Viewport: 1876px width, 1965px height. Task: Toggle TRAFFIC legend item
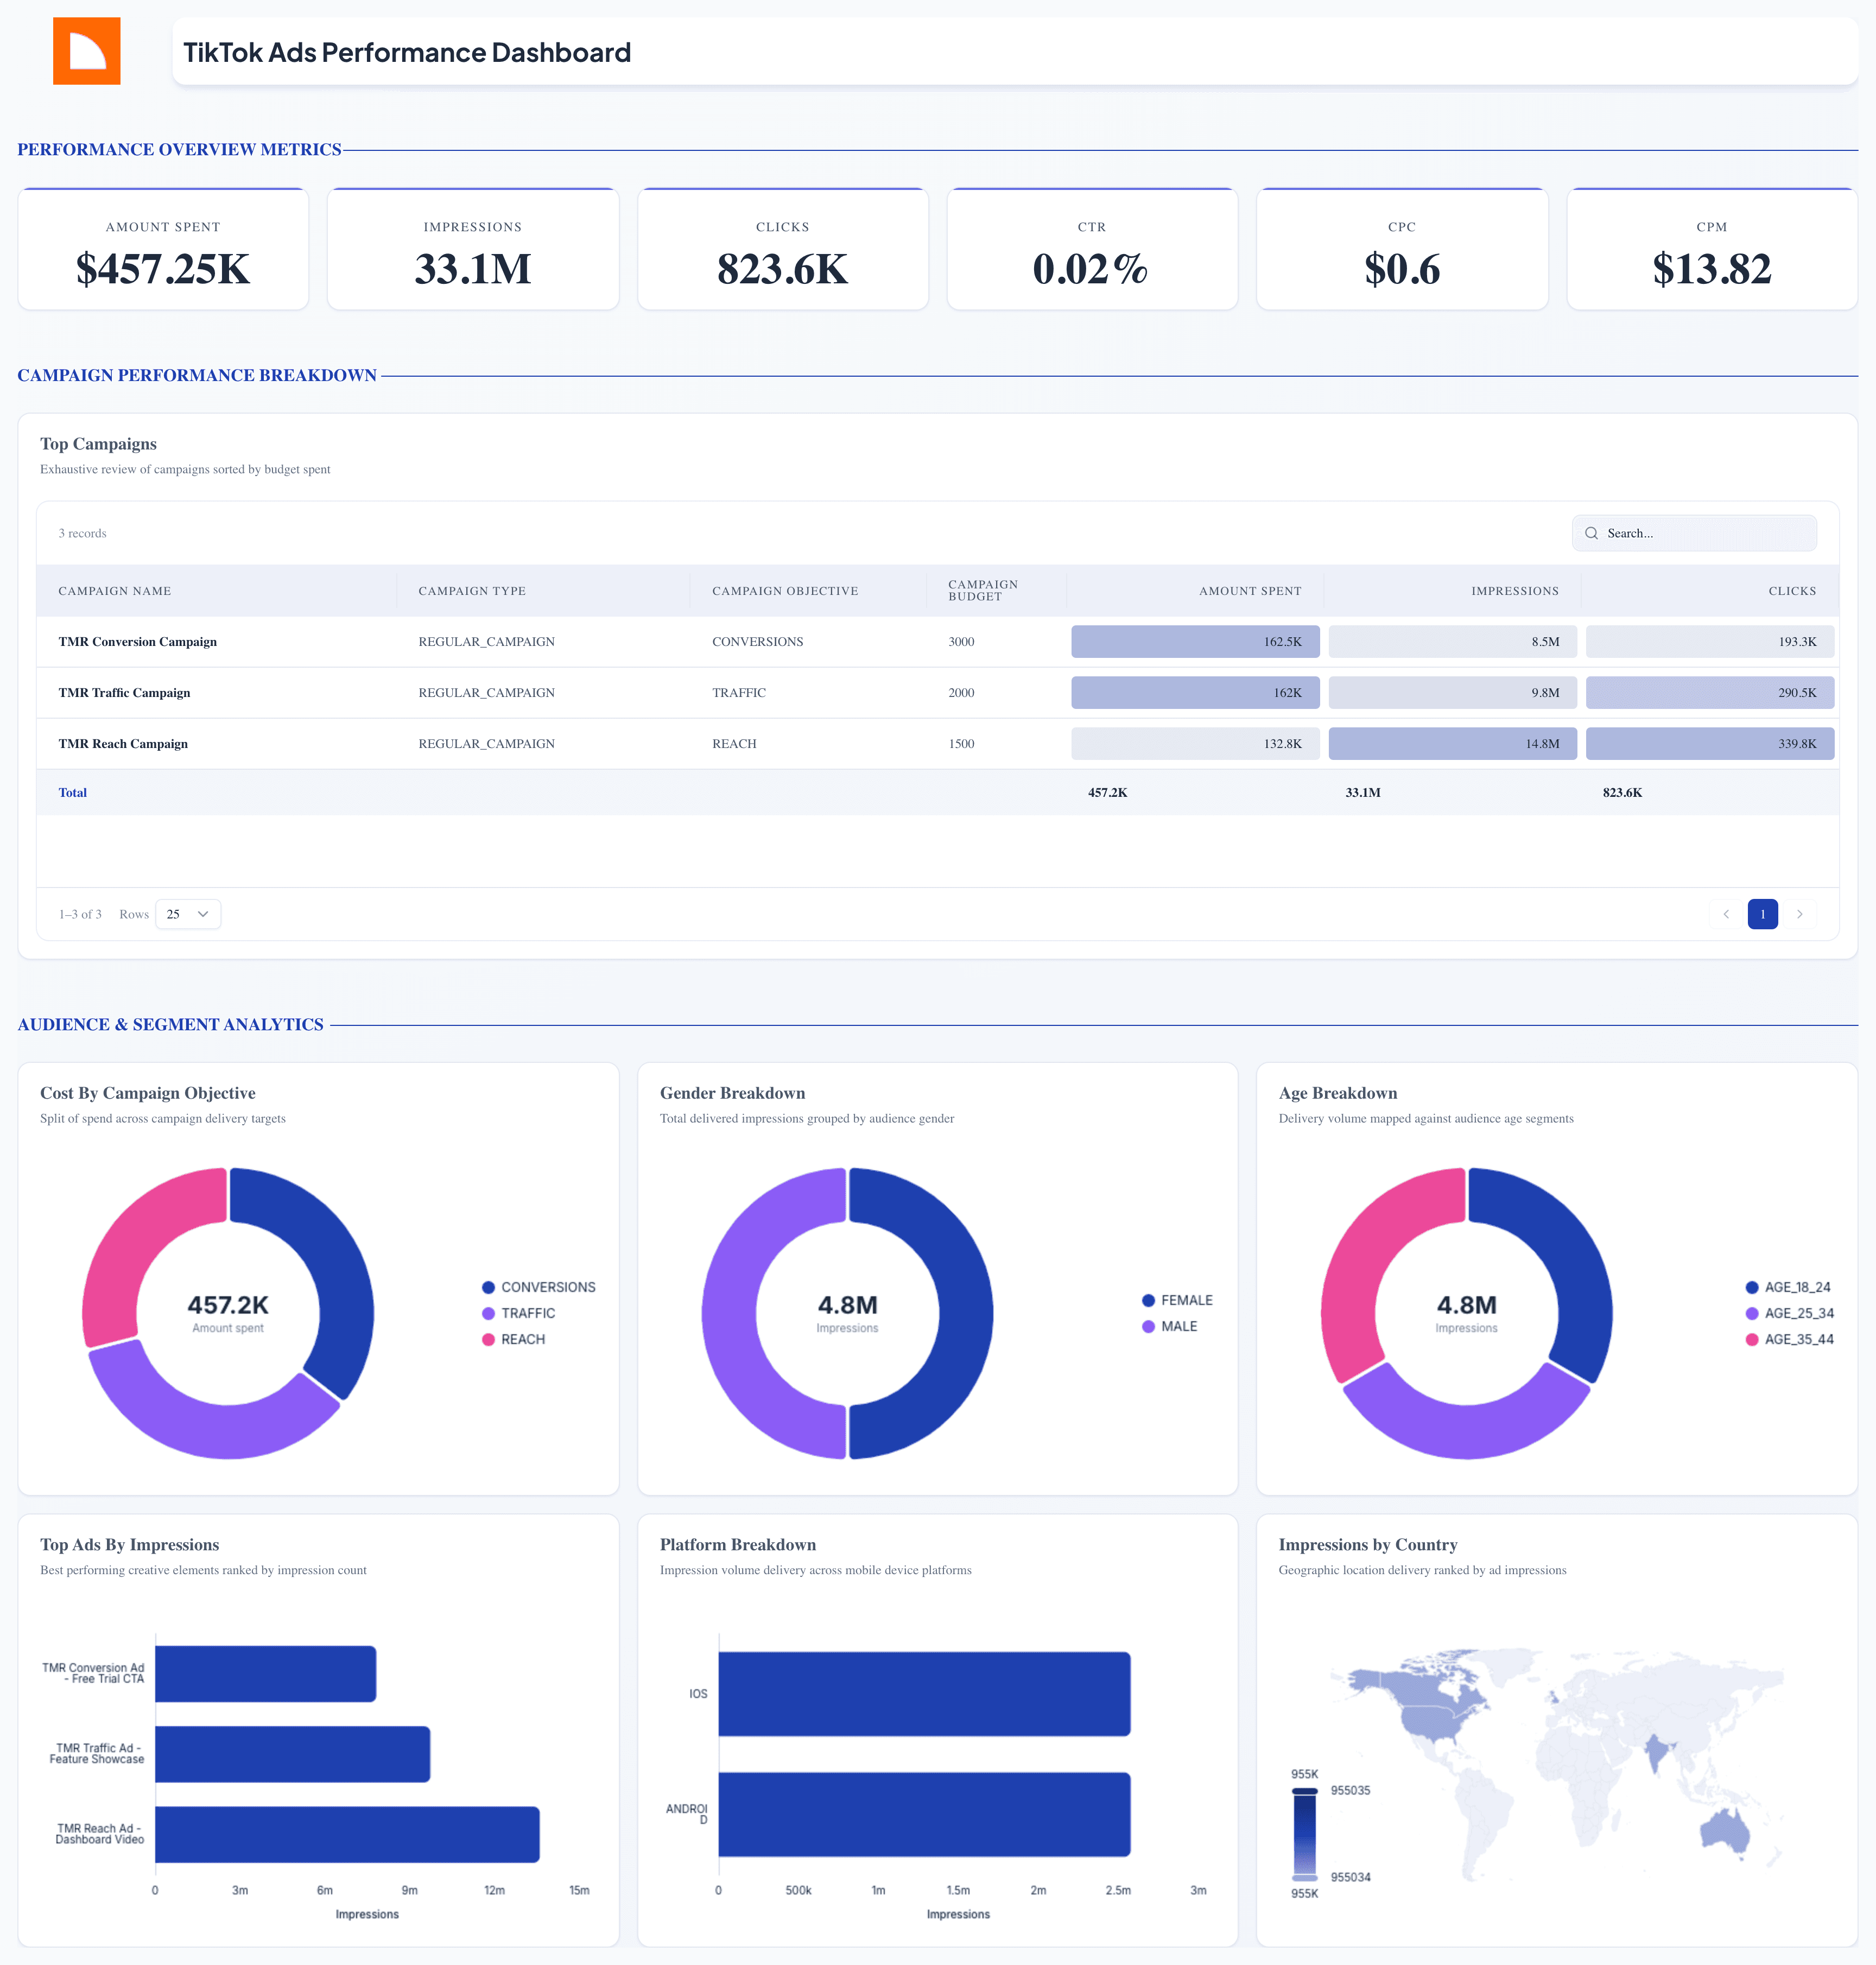click(x=518, y=1313)
